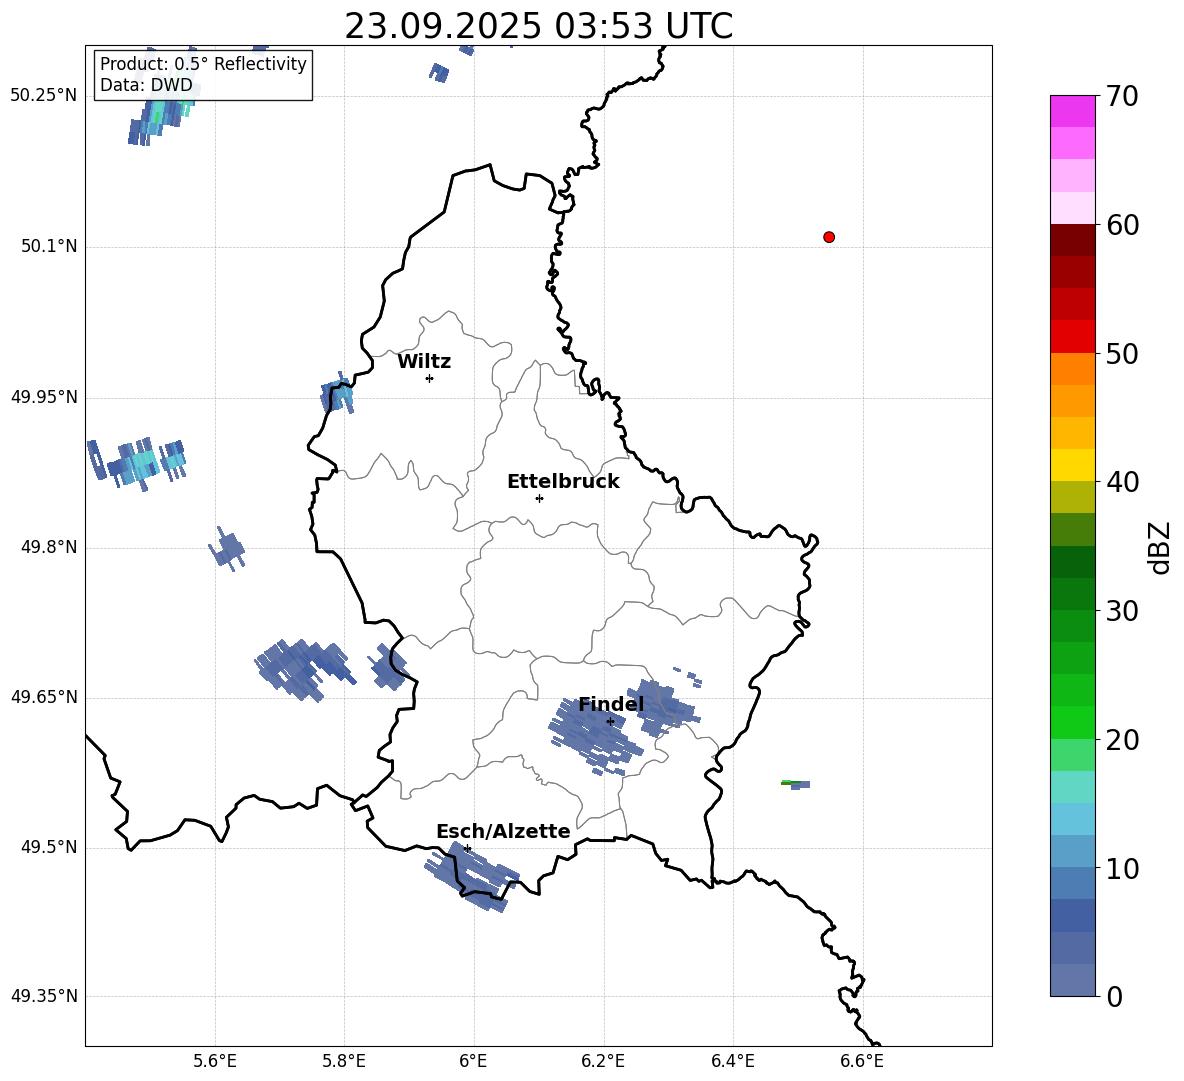This screenshot has height=1081, width=1184.
Task: Click the 6°E longitude label
Action: pyautogui.click(x=473, y=1061)
